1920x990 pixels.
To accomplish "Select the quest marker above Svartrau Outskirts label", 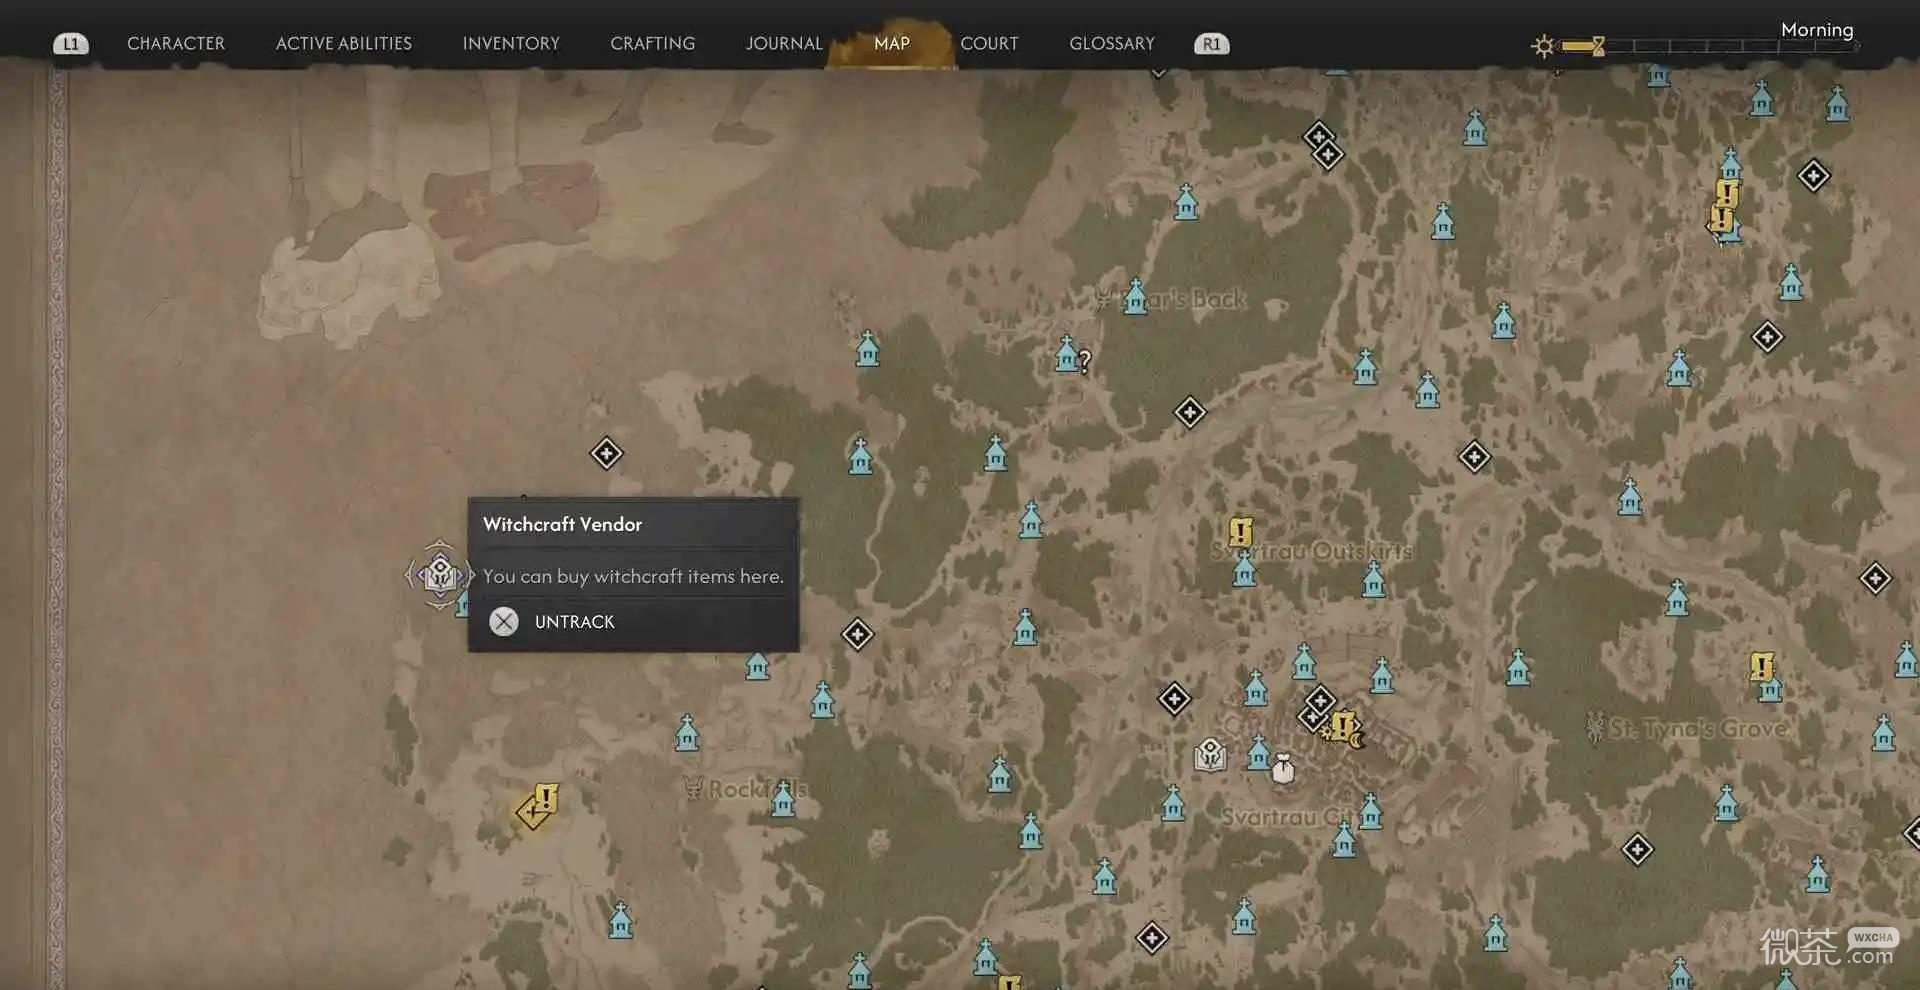I will coord(1240,531).
